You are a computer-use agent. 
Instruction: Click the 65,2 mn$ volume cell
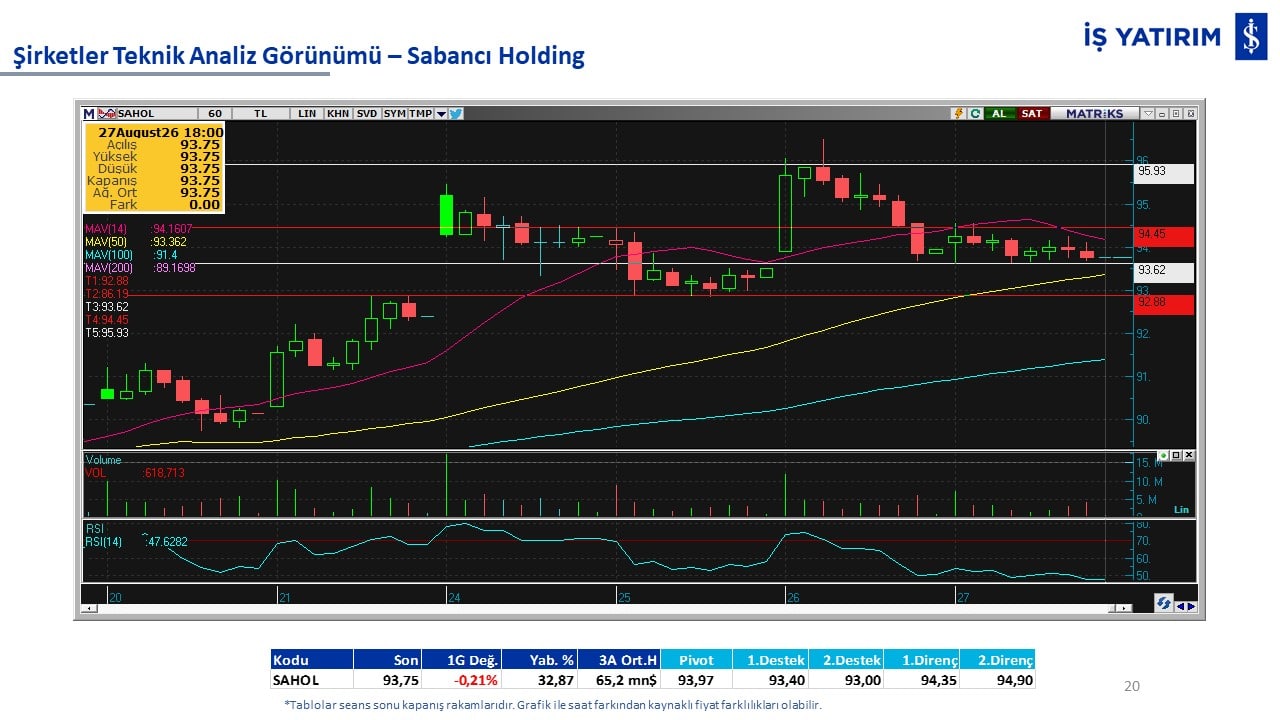[x=619, y=680]
